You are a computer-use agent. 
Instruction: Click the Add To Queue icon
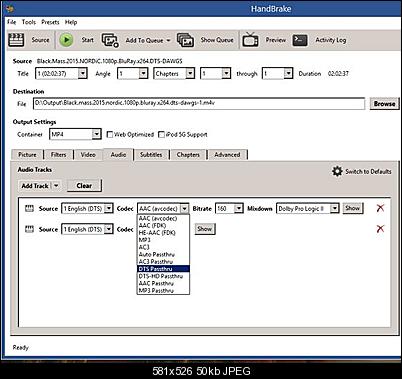110,40
